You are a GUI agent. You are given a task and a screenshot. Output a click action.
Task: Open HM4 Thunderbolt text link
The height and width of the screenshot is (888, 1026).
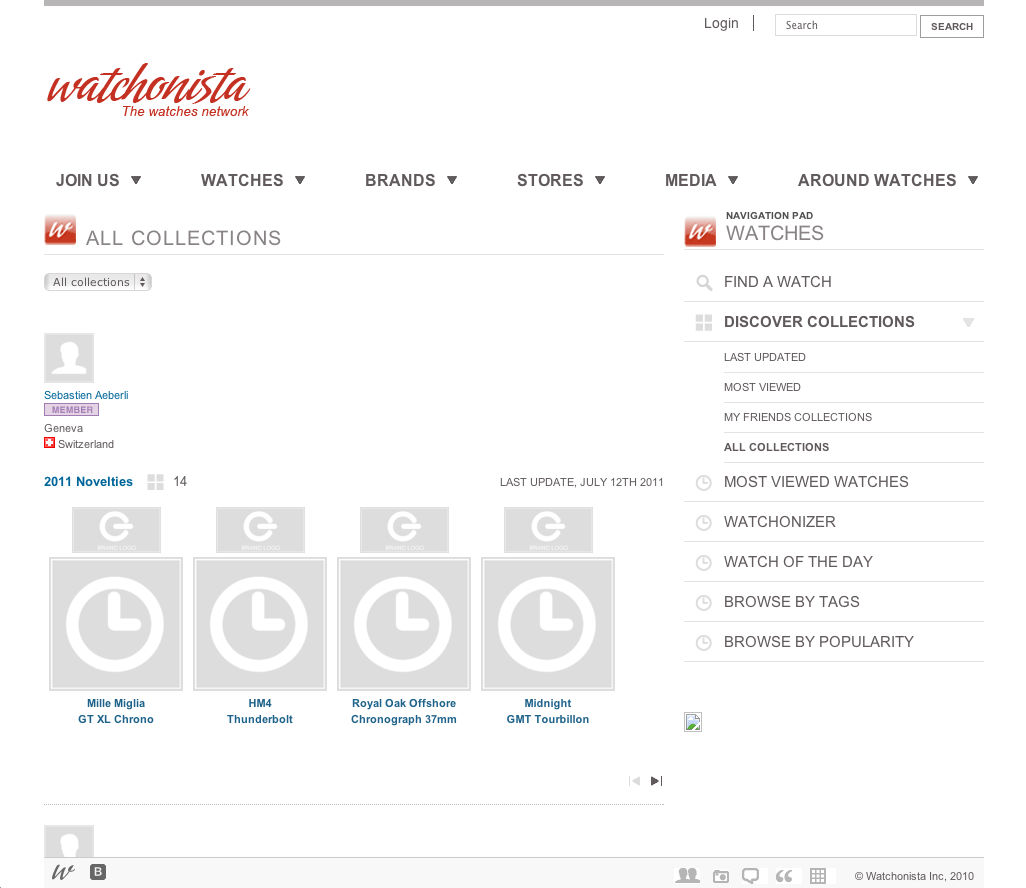coord(260,711)
